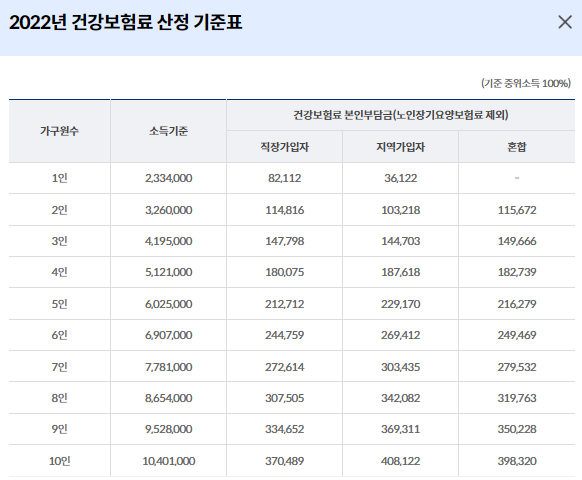Viewport: 582px width, 480px height.
Task: Select the 7인 row label
Action: tap(59, 367)
